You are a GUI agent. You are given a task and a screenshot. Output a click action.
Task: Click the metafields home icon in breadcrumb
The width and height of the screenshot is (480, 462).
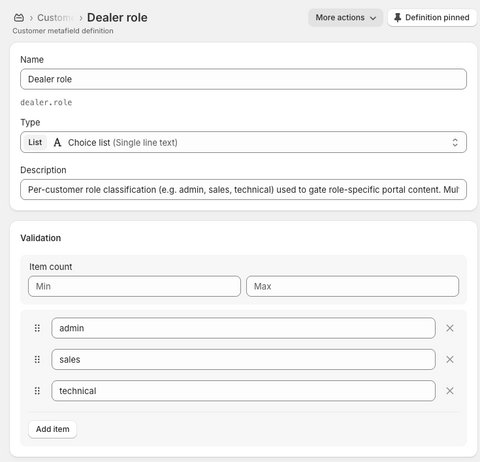[19, 18]
